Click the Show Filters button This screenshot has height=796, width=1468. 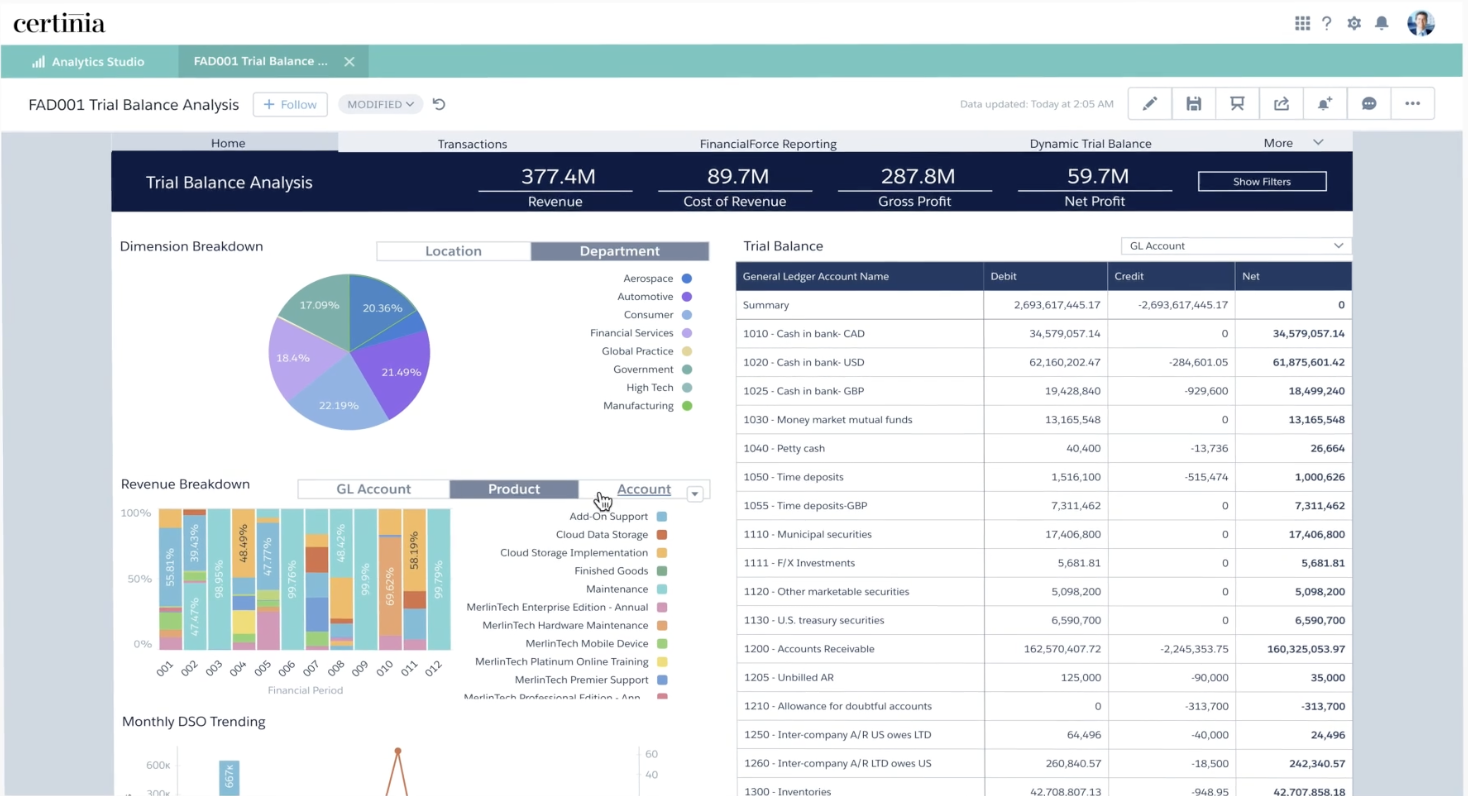[1262, 181]
